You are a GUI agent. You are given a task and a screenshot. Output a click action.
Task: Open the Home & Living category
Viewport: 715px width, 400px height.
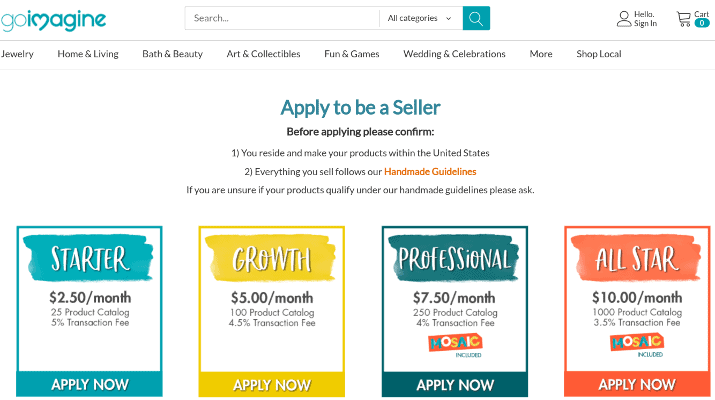pyautogui.click(x=88, y=54)
